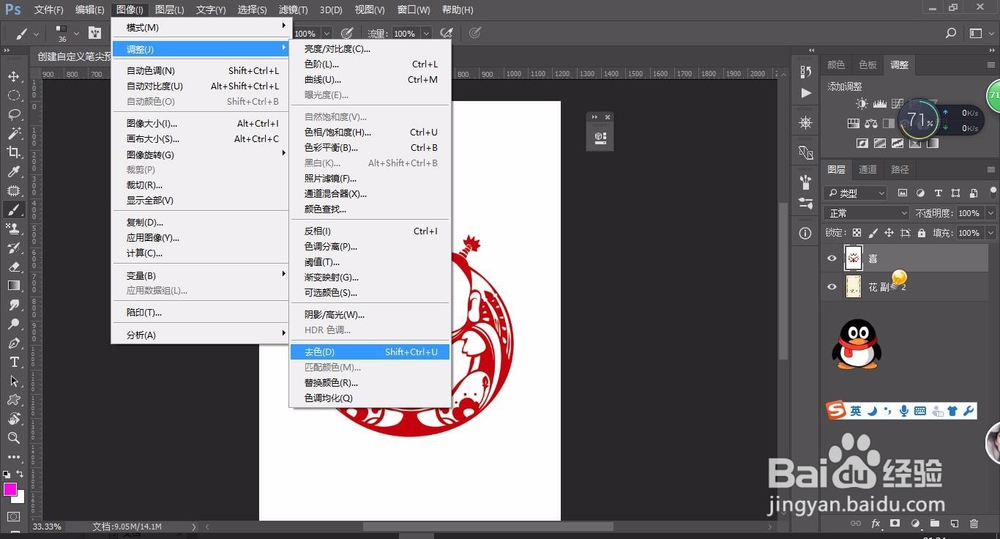The height and width of the screenshot is (539, 1000).
Task: Open the 填充 fill dropdown arrow
Action: click(990, 233)
